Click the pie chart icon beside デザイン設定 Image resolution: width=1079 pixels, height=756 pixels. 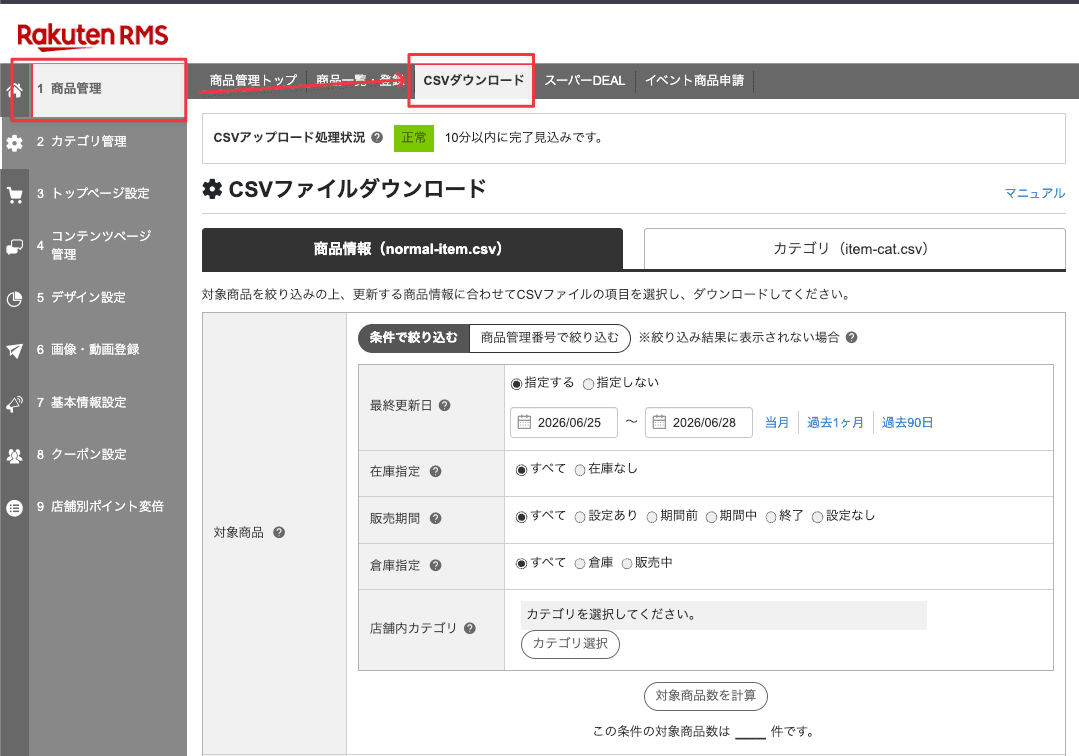14,299
